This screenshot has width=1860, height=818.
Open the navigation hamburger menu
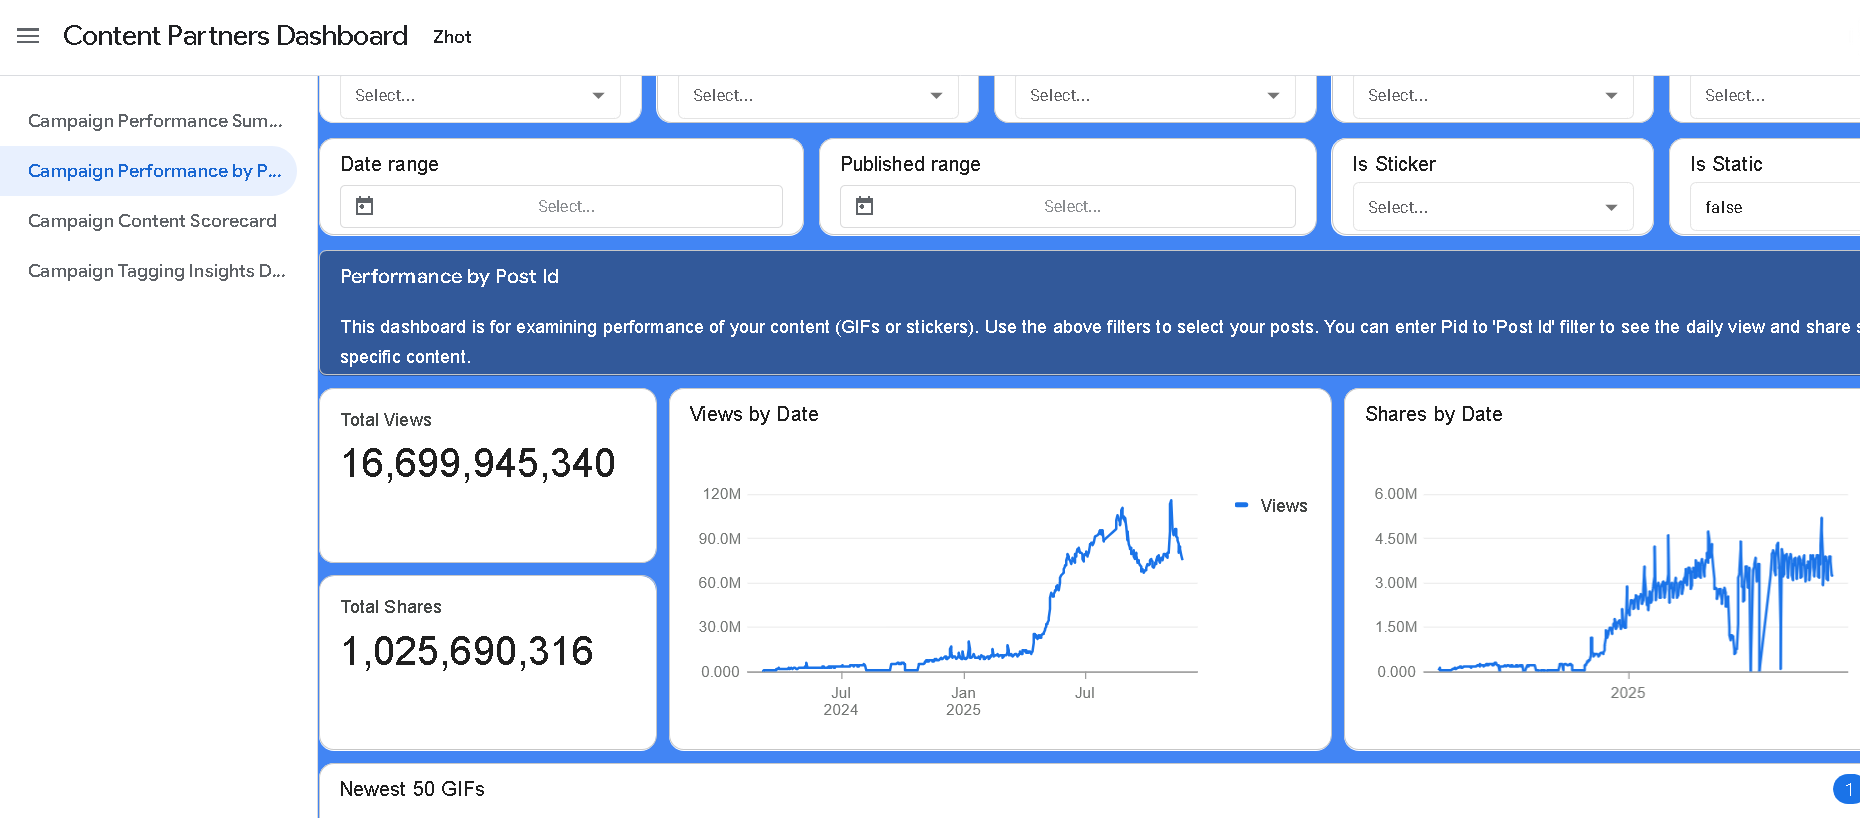[27, 35]
